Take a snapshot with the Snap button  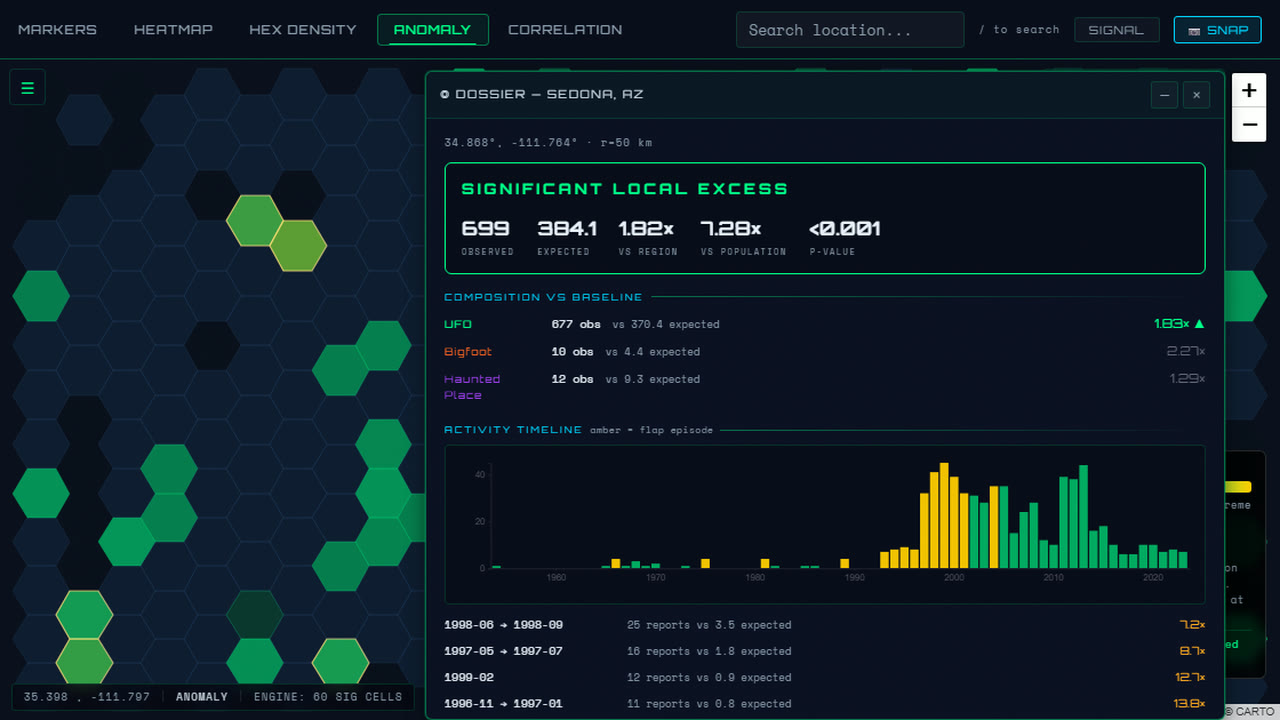1217,30
